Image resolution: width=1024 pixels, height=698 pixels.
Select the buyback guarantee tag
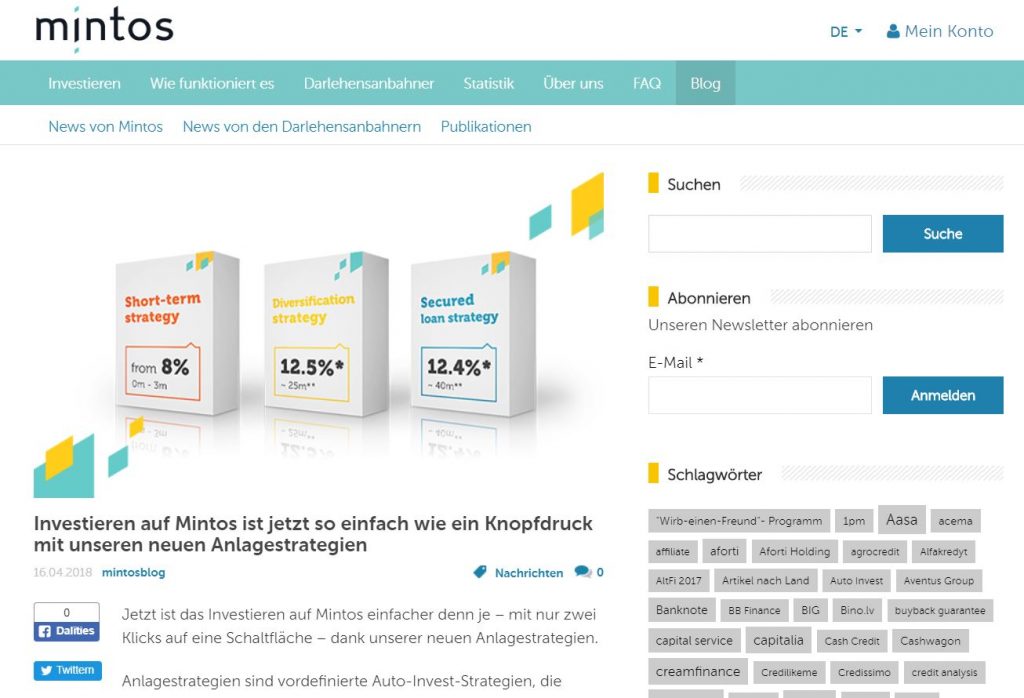coord(939,610)
